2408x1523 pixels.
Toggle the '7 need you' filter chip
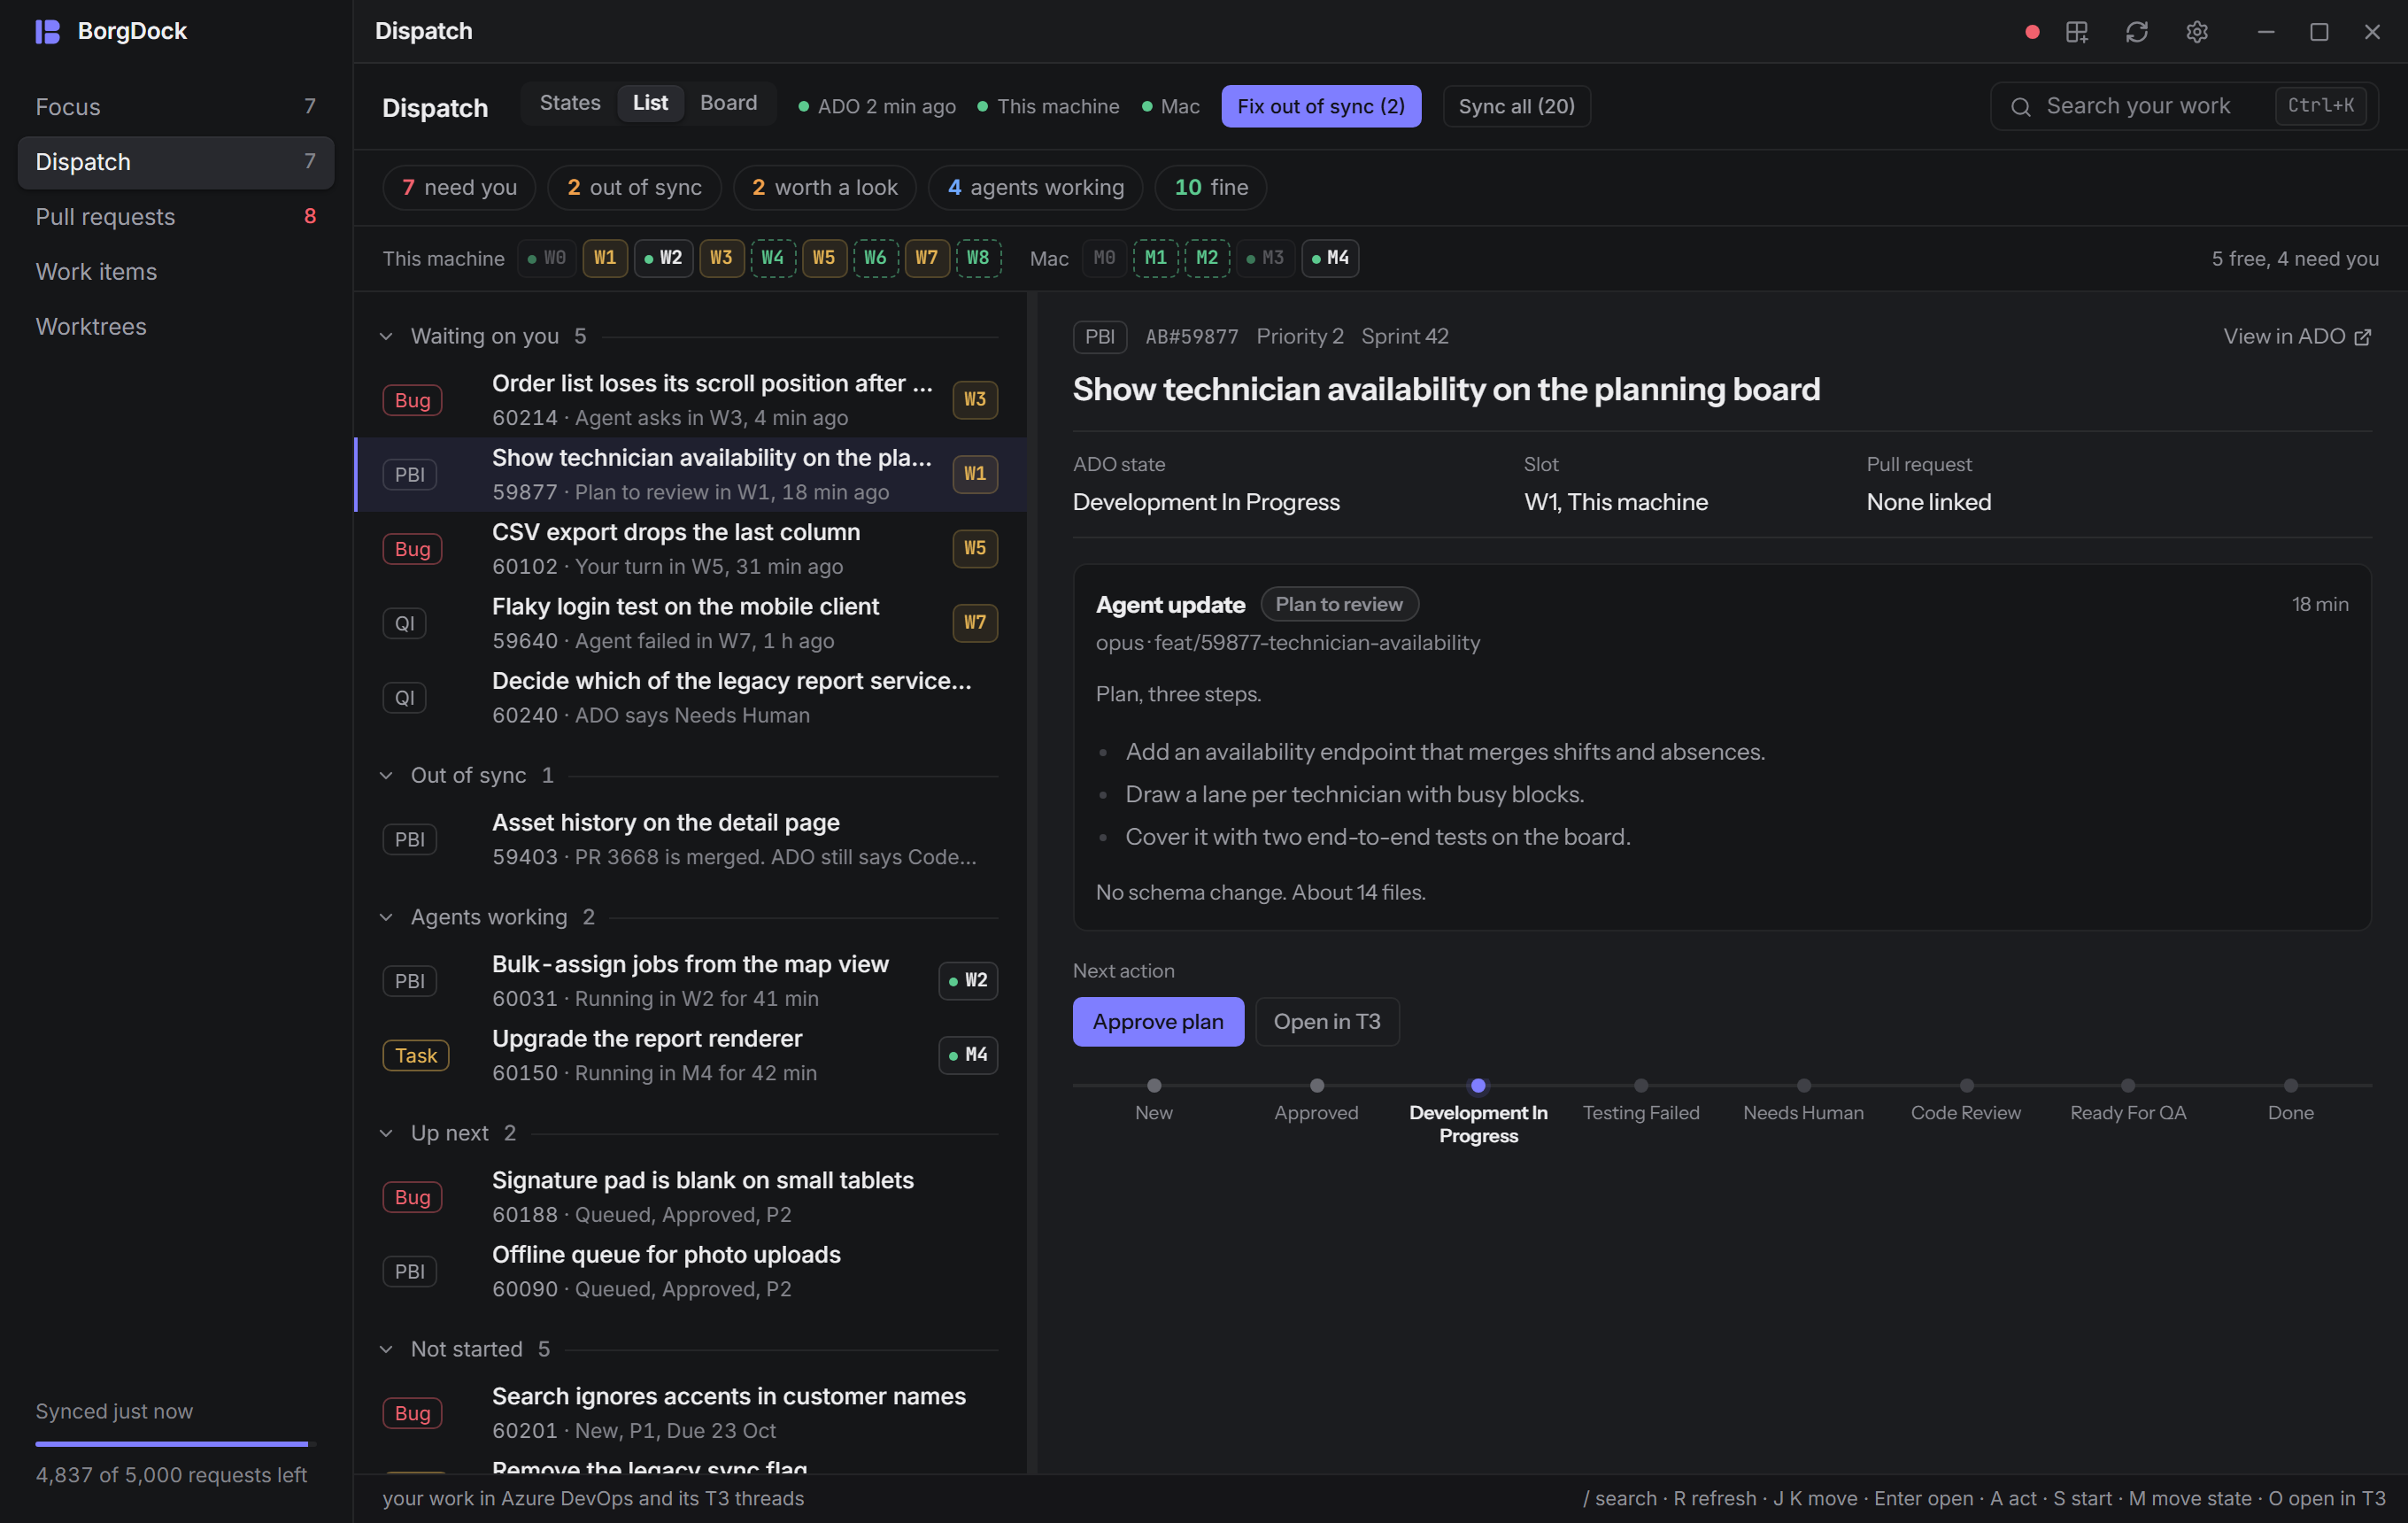click(x=459, y=188)
